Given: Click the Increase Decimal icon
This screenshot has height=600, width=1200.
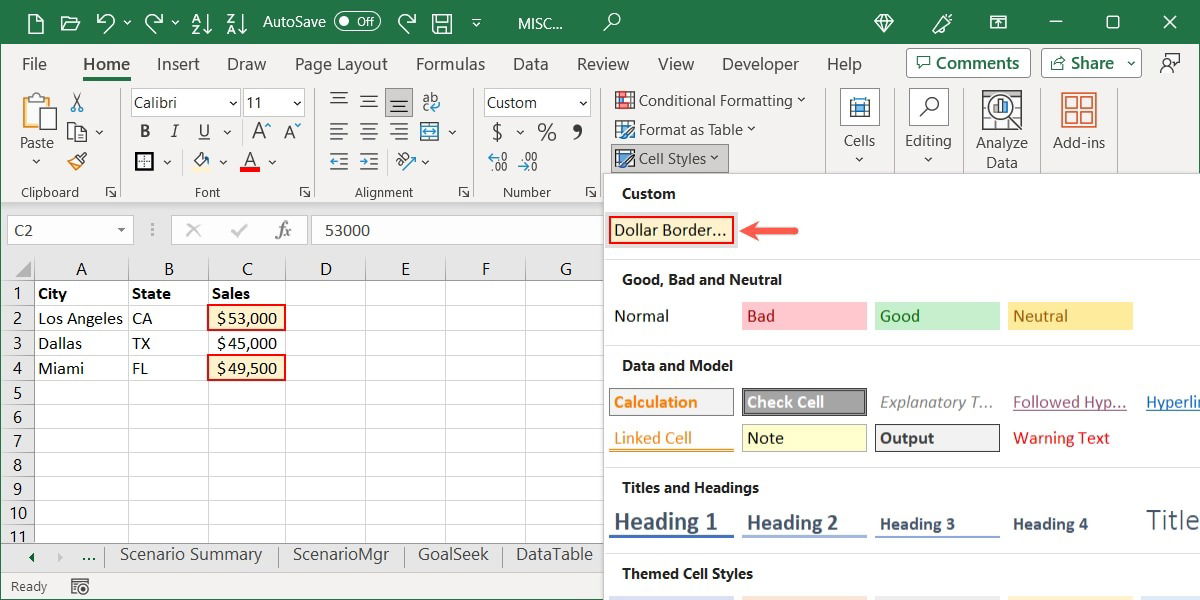Looking at the screenshot, I should click(496, 161).
